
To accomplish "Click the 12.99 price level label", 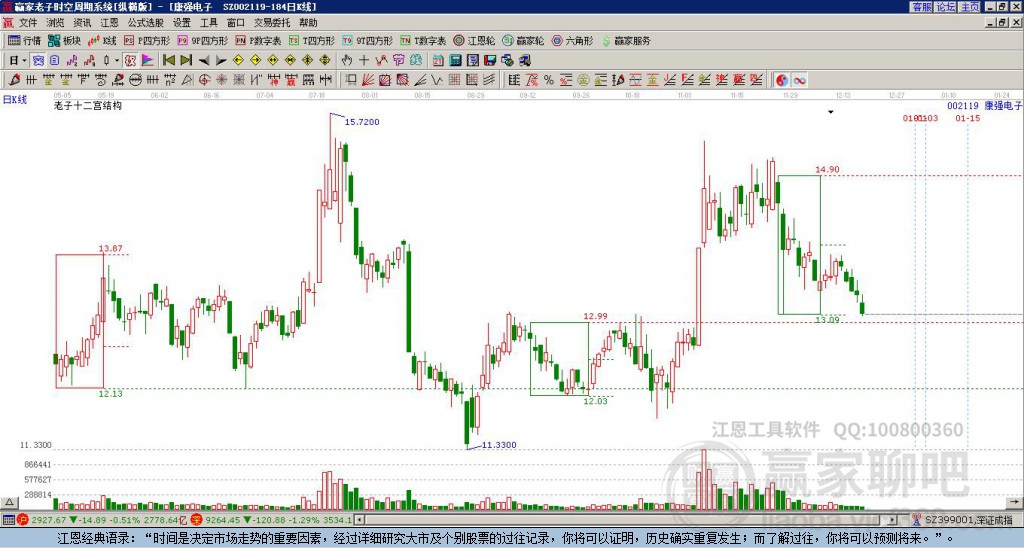I will click(596, 316).
